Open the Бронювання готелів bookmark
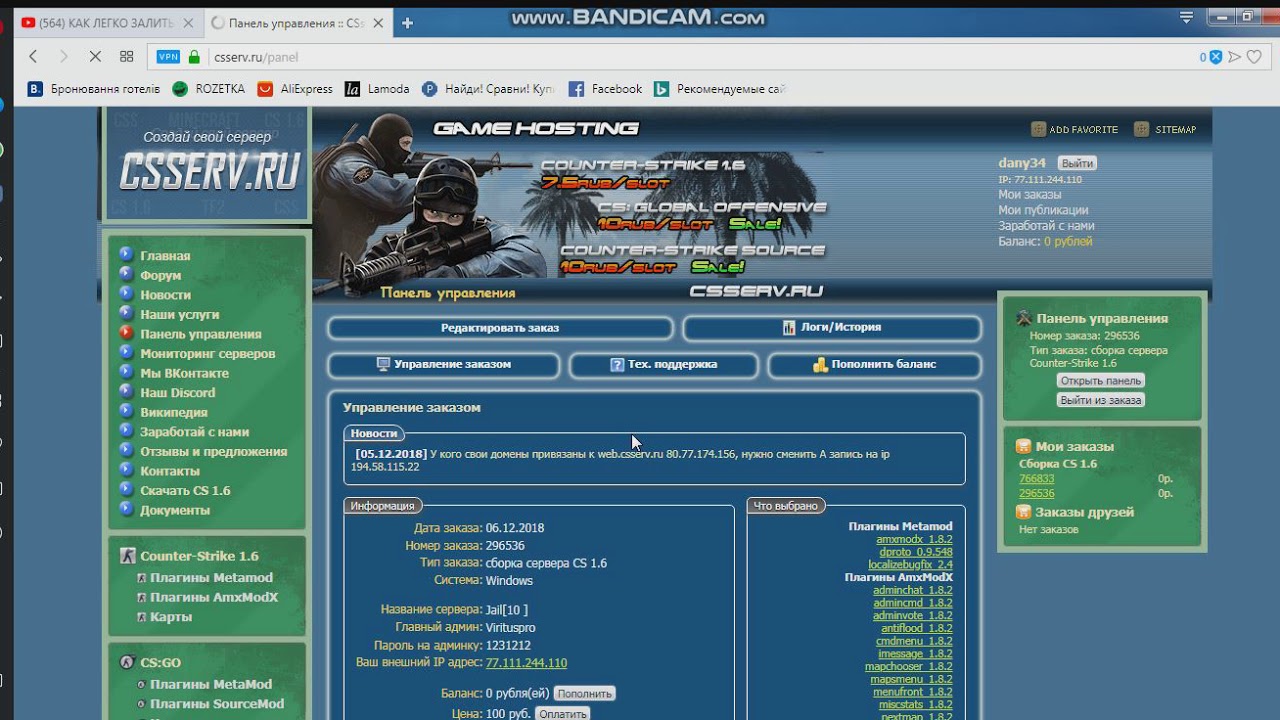Viewport: 1280px width, 720px height. [93, 89]
